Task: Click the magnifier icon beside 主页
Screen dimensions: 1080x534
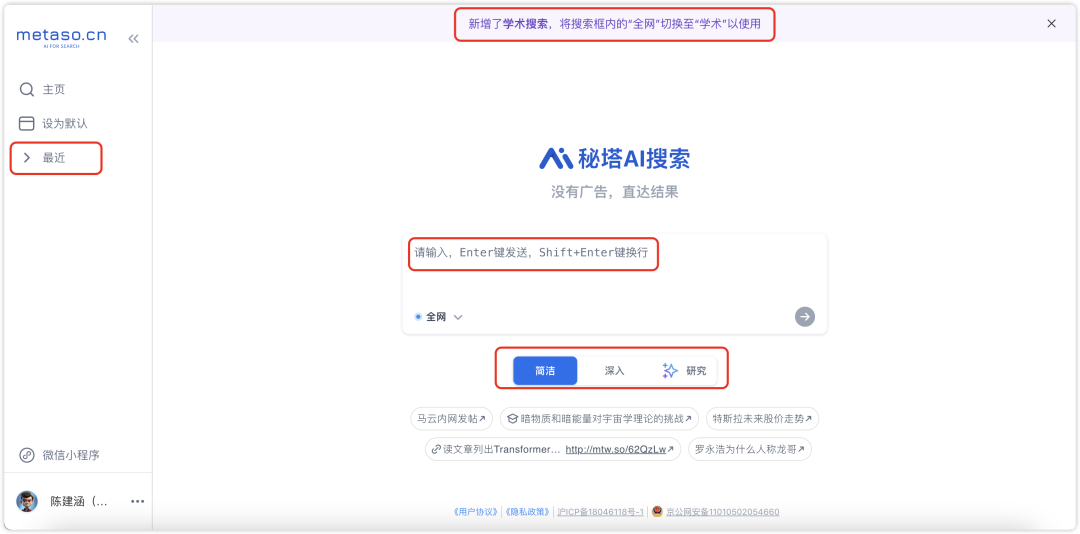Action: click(27, 90)
